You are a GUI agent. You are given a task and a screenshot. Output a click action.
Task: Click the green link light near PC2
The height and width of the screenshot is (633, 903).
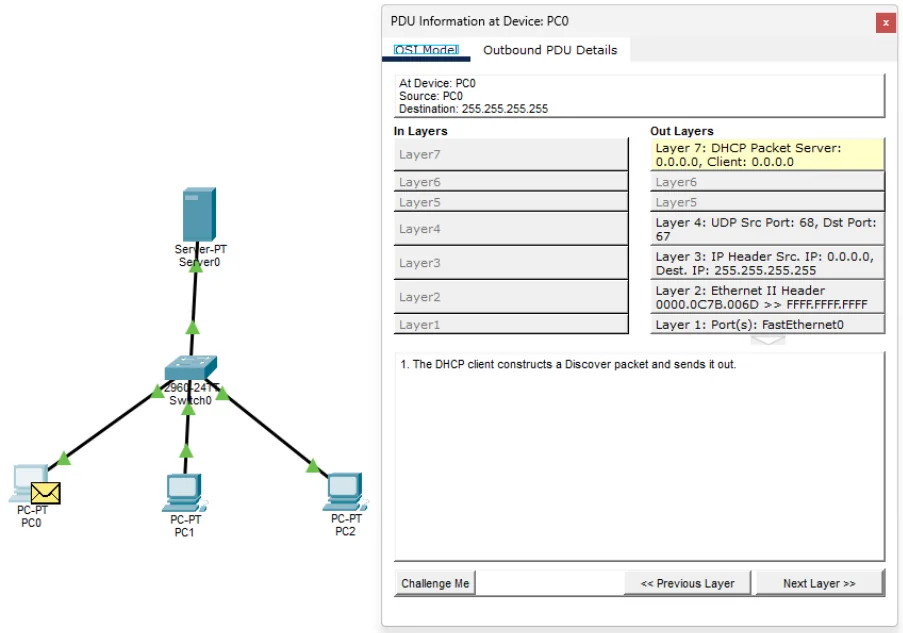[313, 465]
